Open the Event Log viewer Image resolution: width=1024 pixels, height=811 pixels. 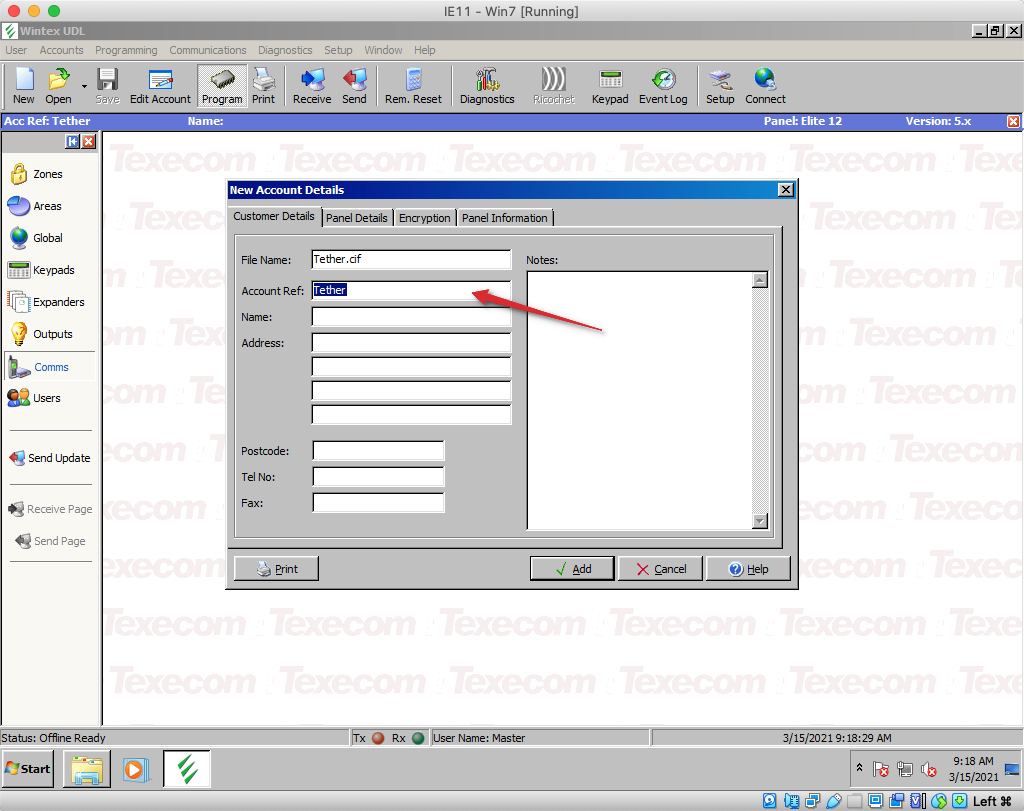(x=662, y=86)
